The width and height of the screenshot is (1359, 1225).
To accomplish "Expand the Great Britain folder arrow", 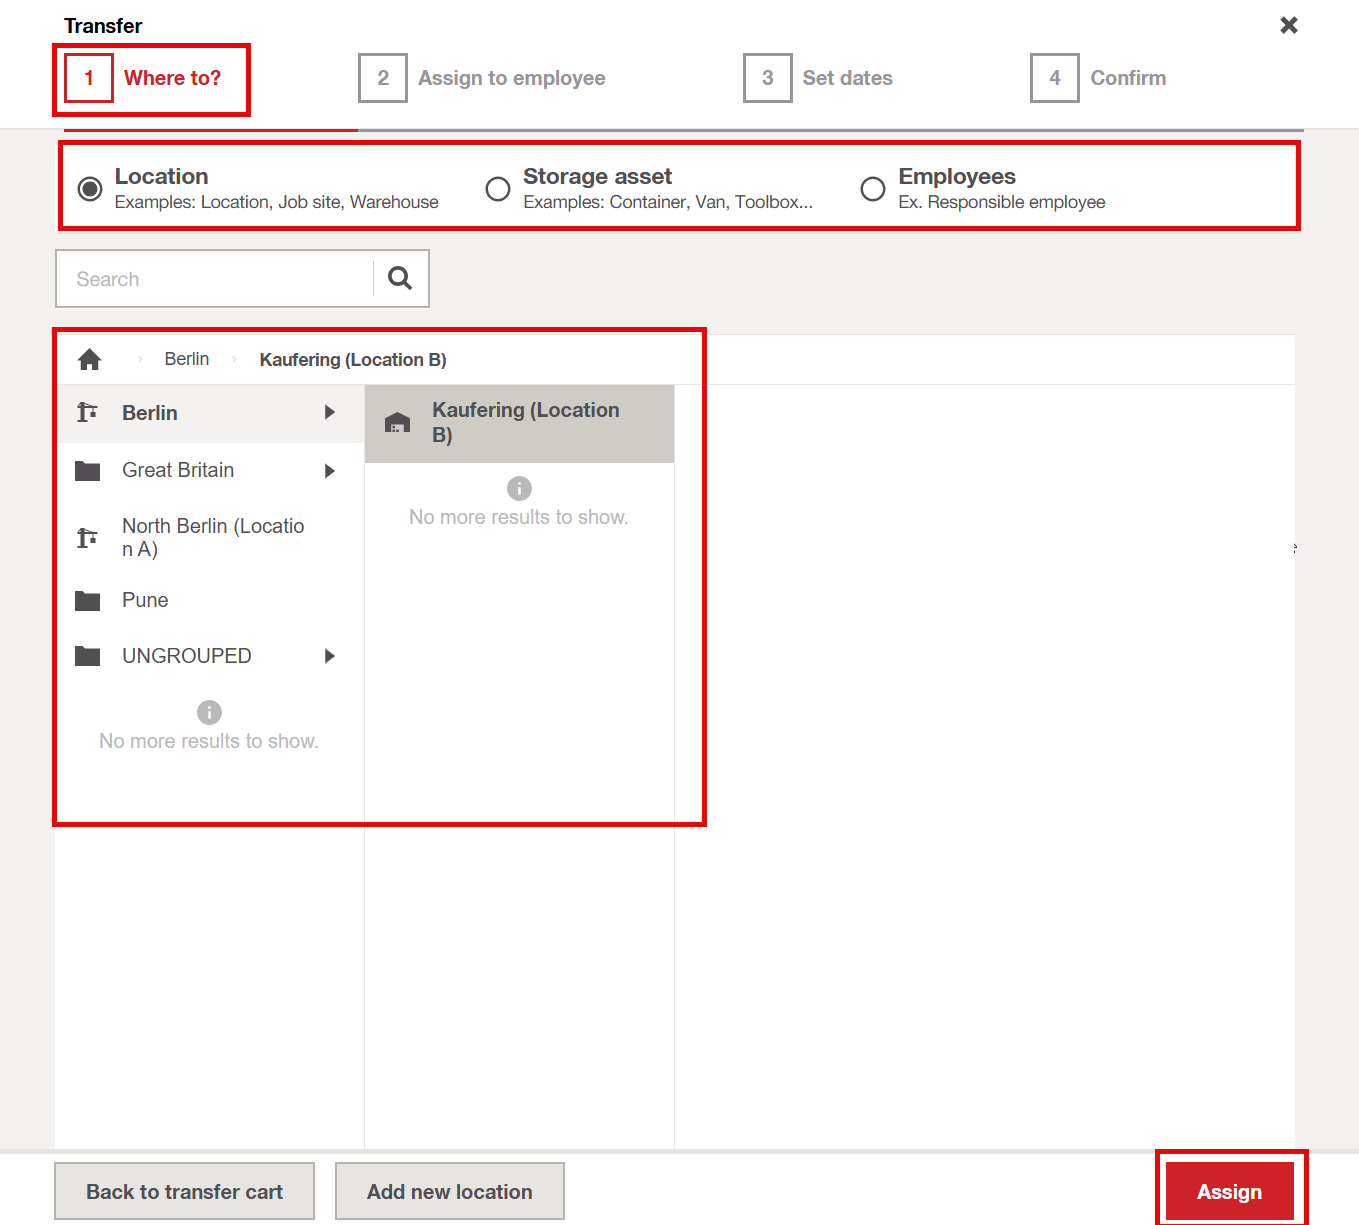I will [x=330, y=471].
